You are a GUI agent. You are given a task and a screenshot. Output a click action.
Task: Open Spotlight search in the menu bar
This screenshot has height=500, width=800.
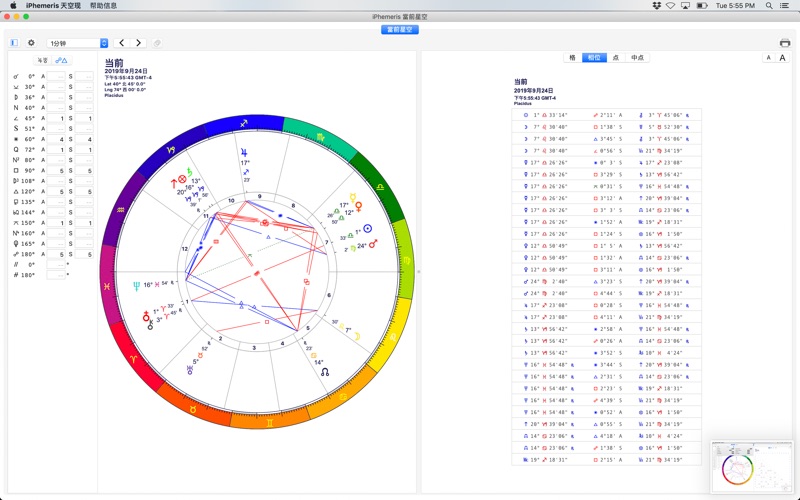(768, 5)
